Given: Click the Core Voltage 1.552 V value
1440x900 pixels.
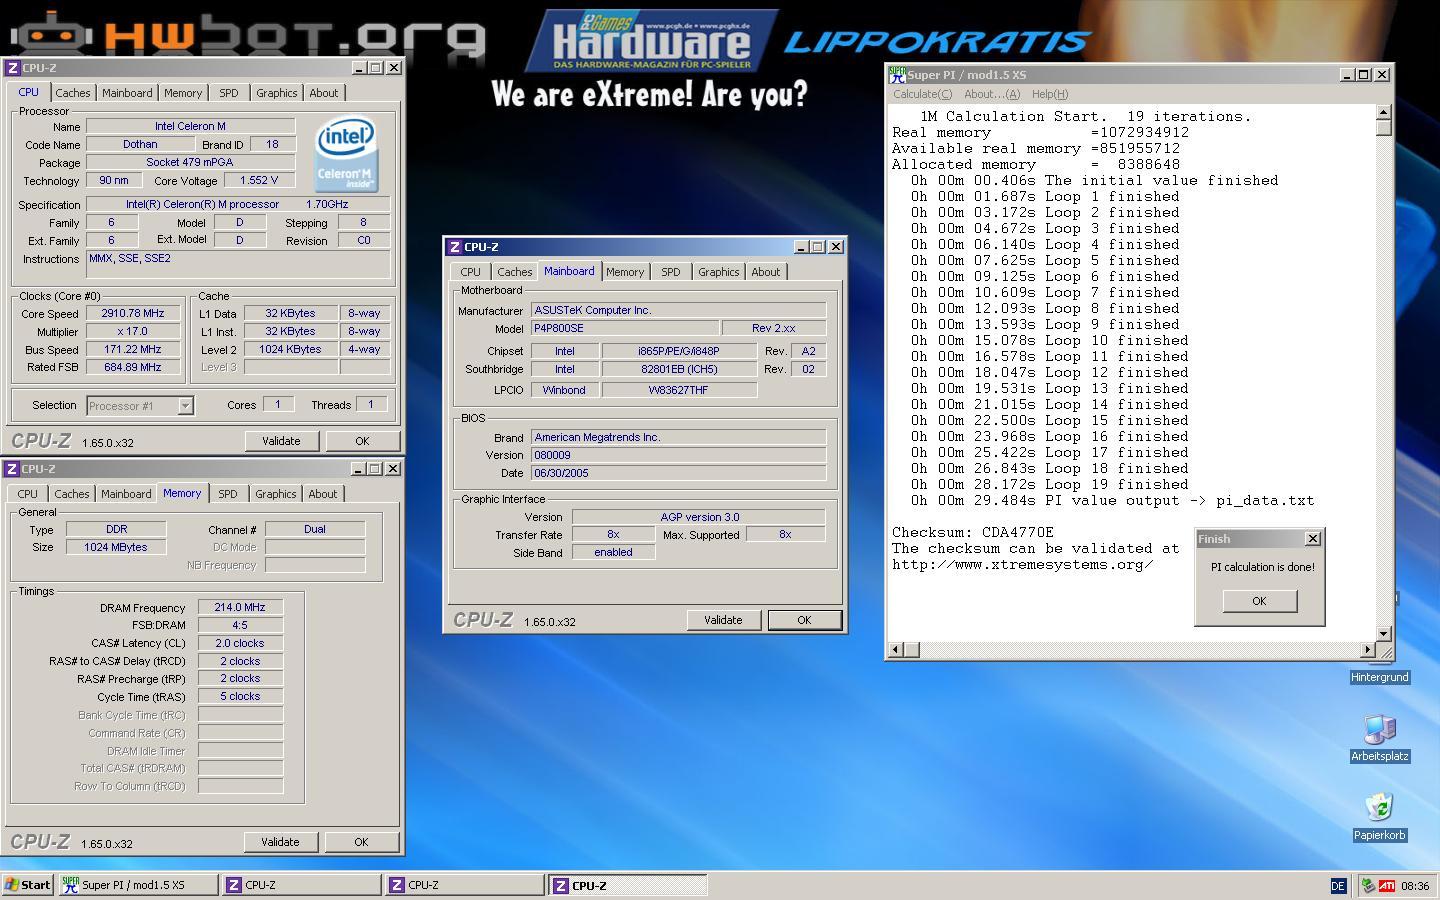Looking at the screenshot, I should tap(260, 180).
